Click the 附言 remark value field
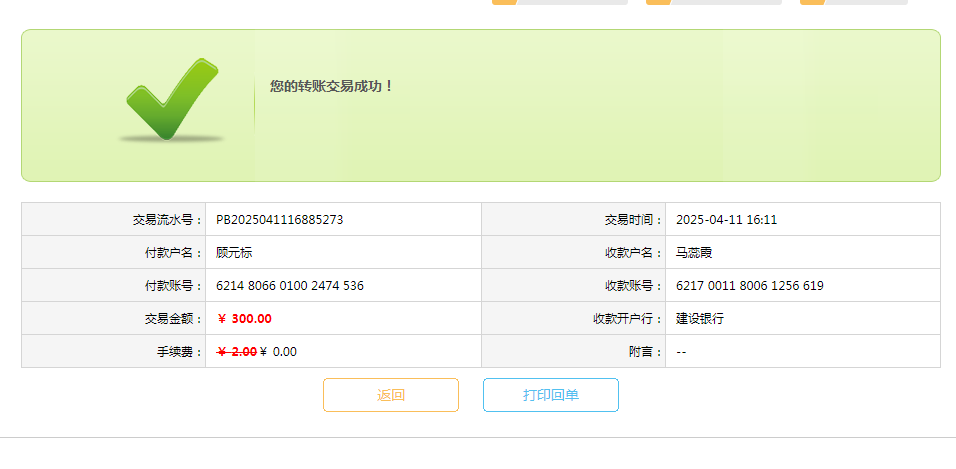This screenshot has height=469, width=956. [681, 352]
